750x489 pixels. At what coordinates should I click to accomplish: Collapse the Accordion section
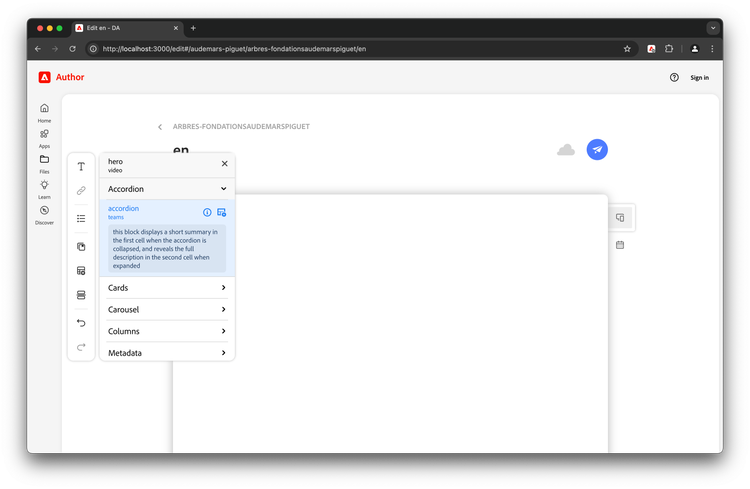point(167,189)
